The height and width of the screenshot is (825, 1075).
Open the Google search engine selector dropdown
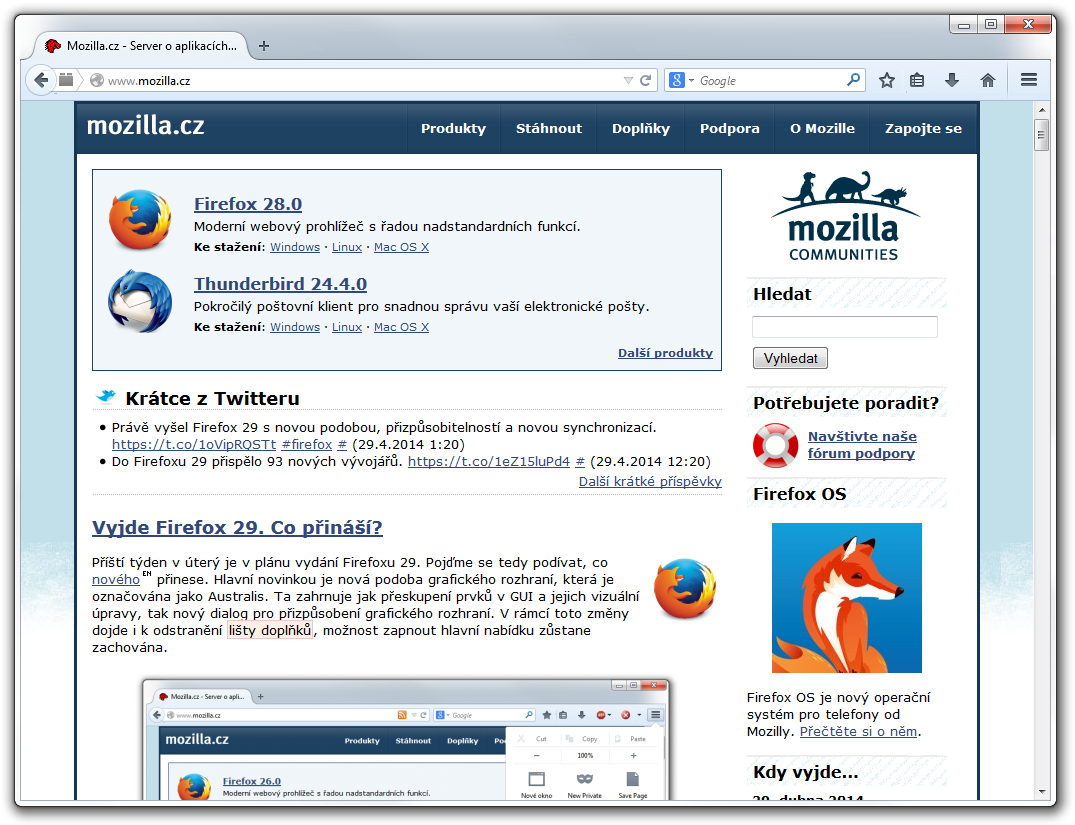pos(681,80)
